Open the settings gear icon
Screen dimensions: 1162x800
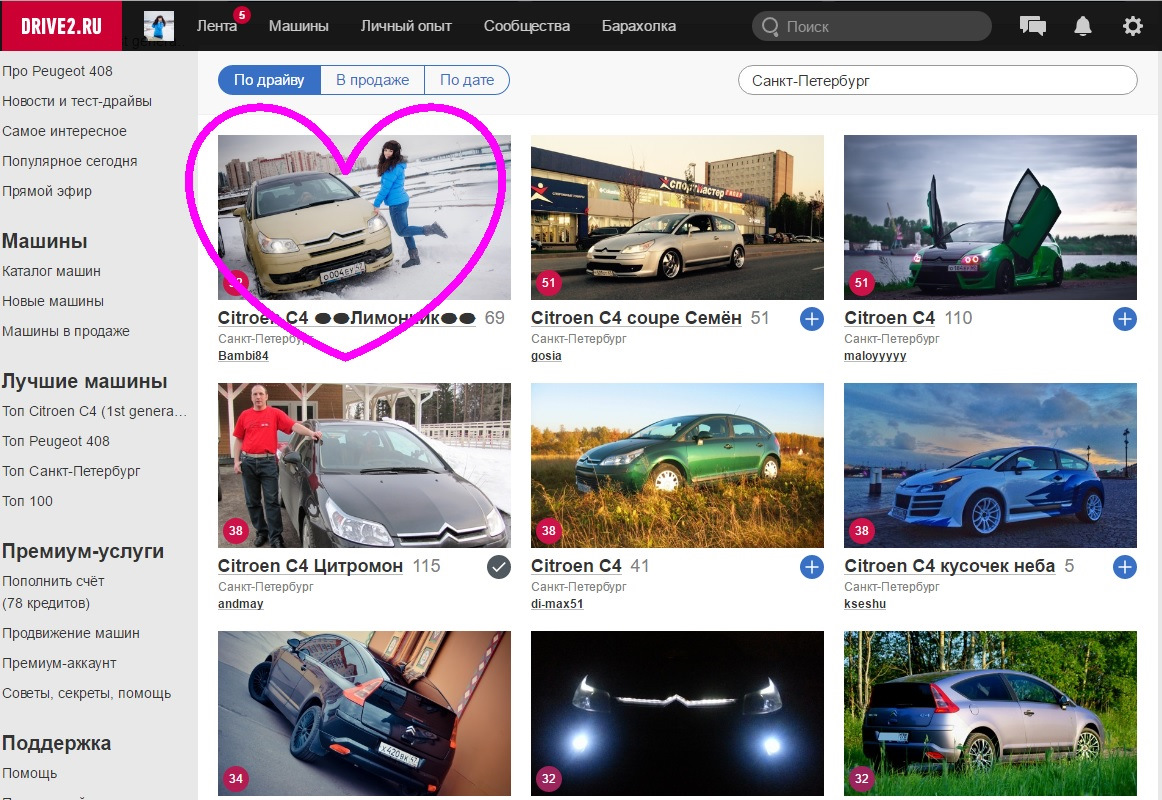[1132, 26]
